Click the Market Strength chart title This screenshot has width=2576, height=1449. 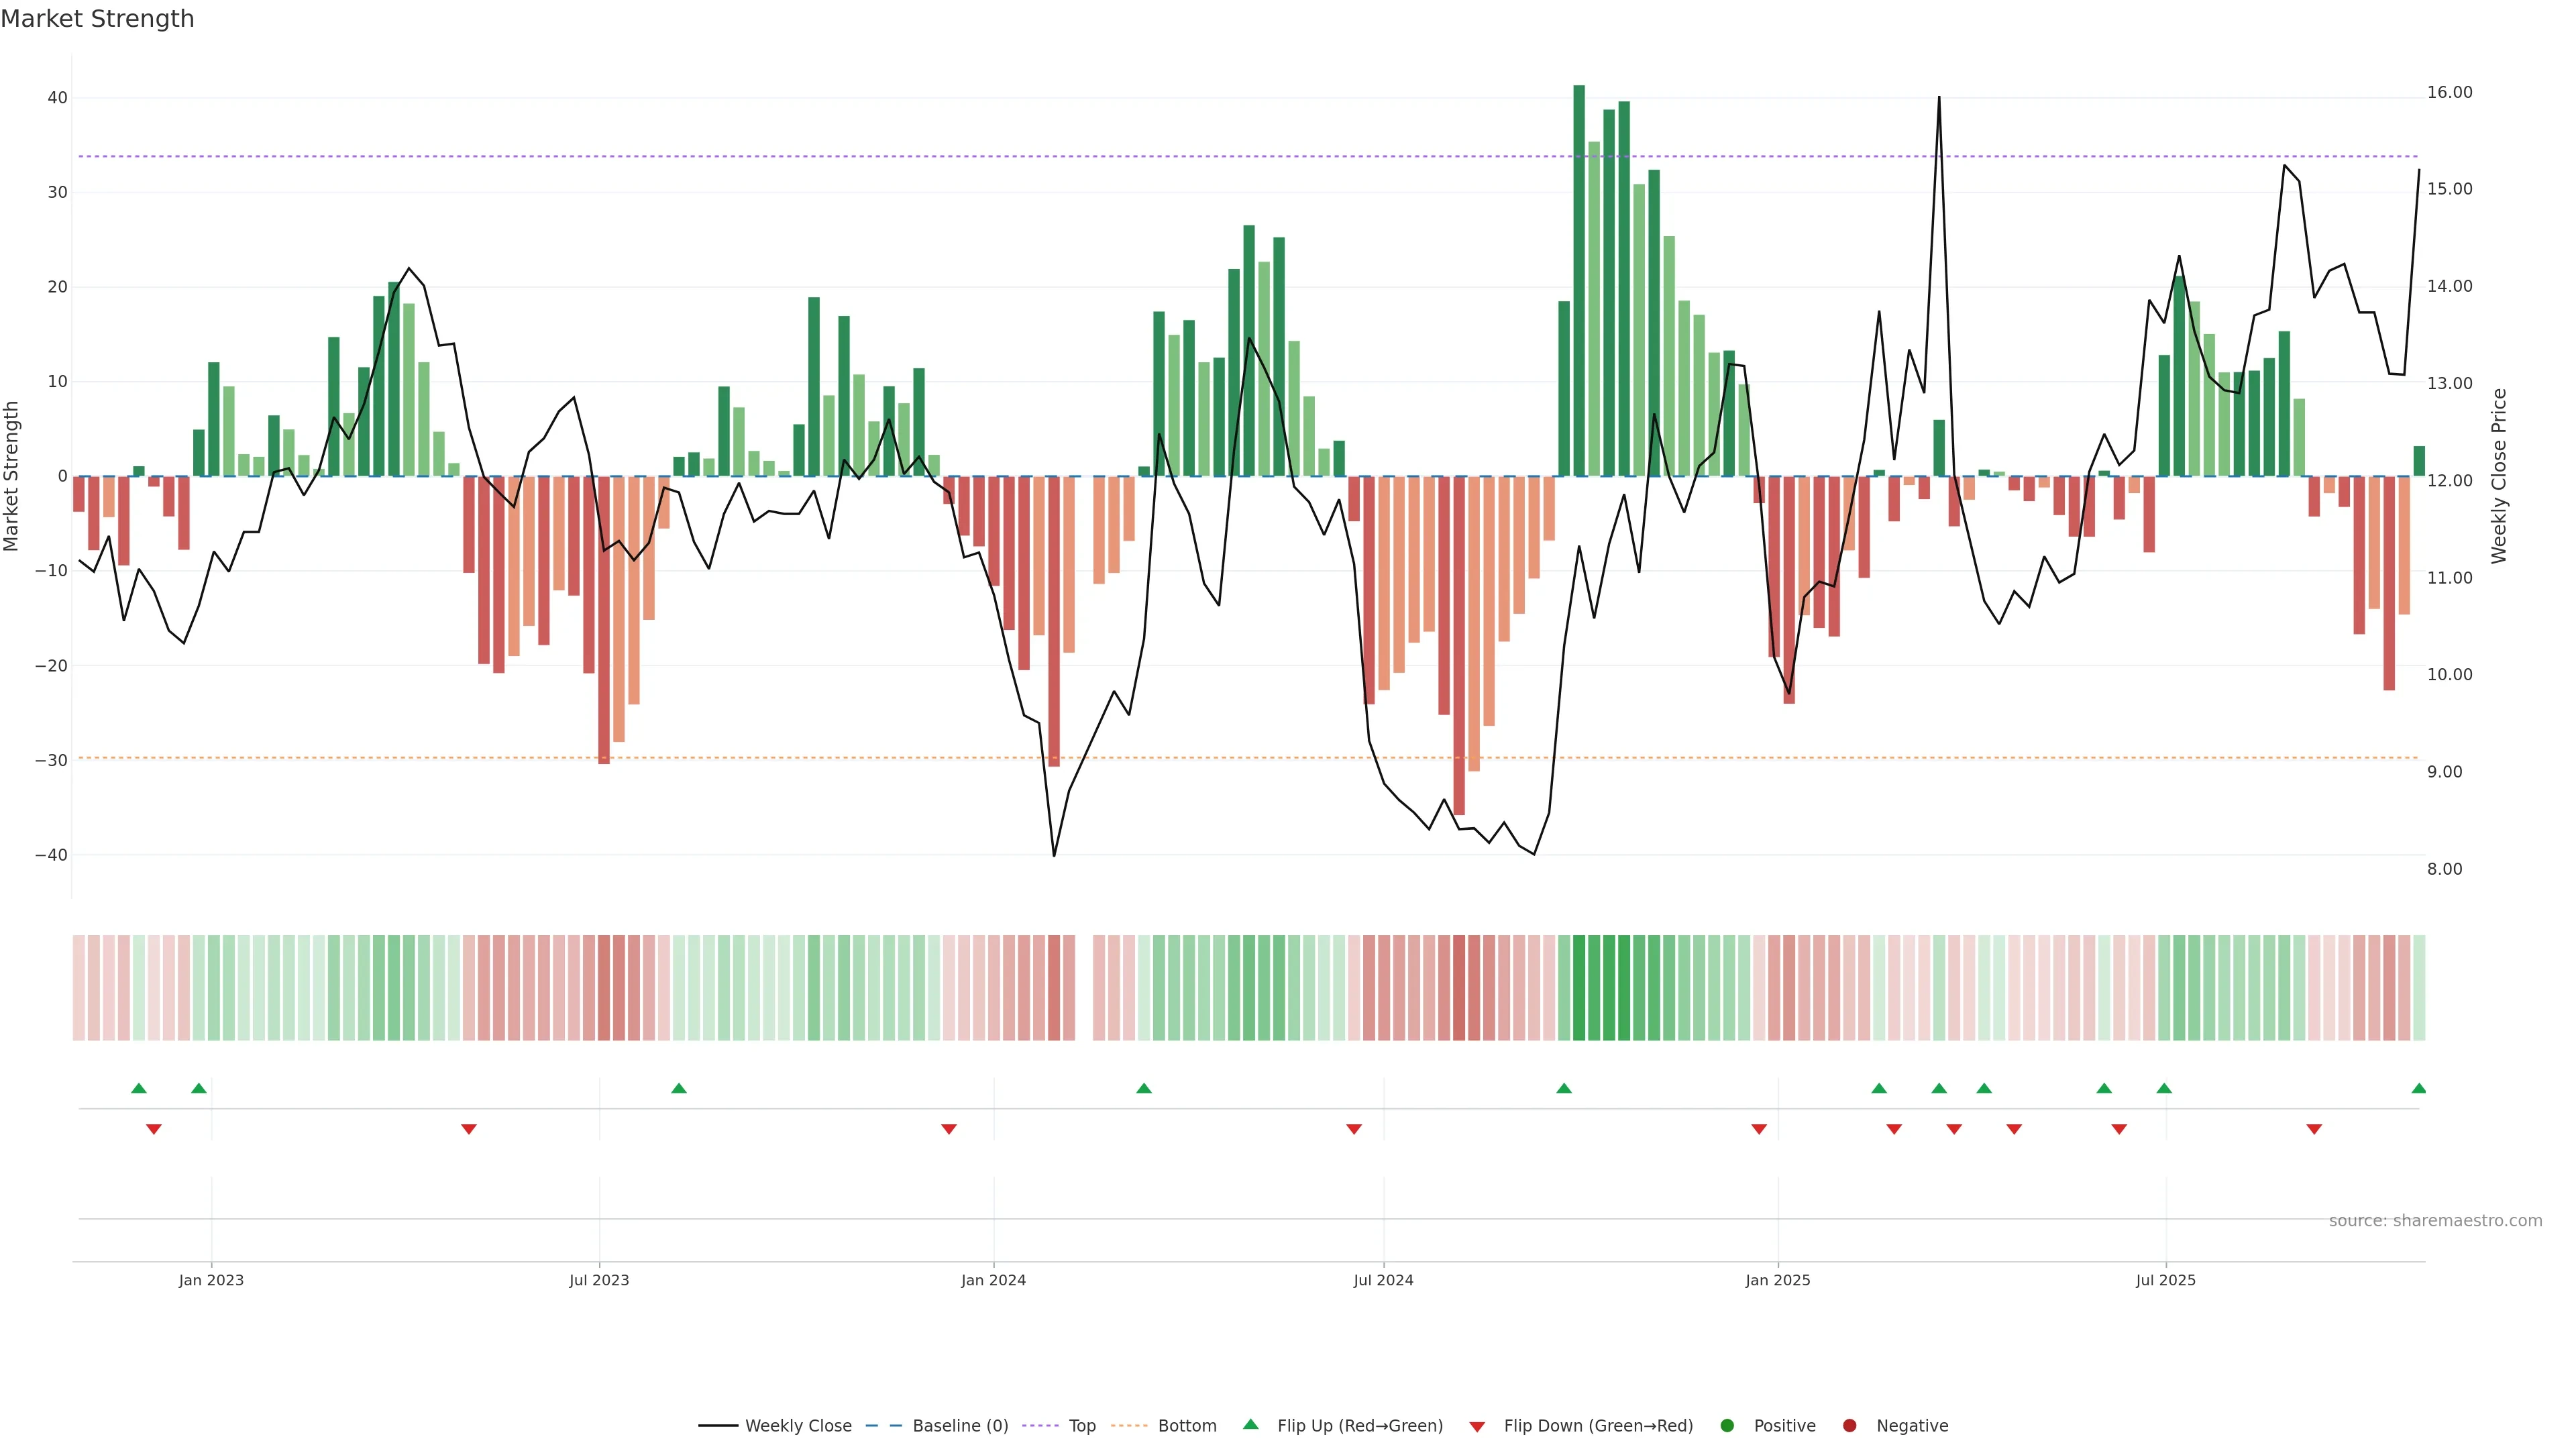coord(97,19)
